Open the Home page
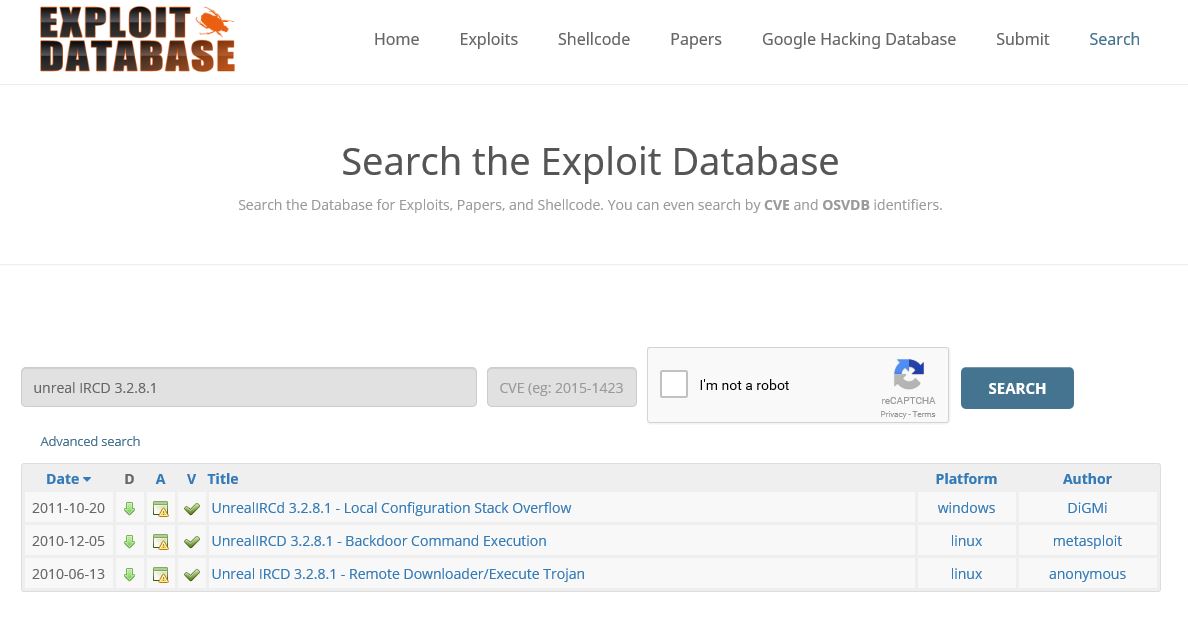The width and height of the screenshot is (1188, 623). click(x=396, y=39)
